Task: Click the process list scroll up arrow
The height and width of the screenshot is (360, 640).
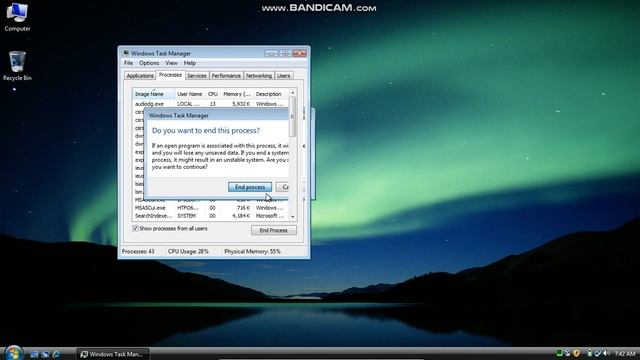Action: point(292,93)
